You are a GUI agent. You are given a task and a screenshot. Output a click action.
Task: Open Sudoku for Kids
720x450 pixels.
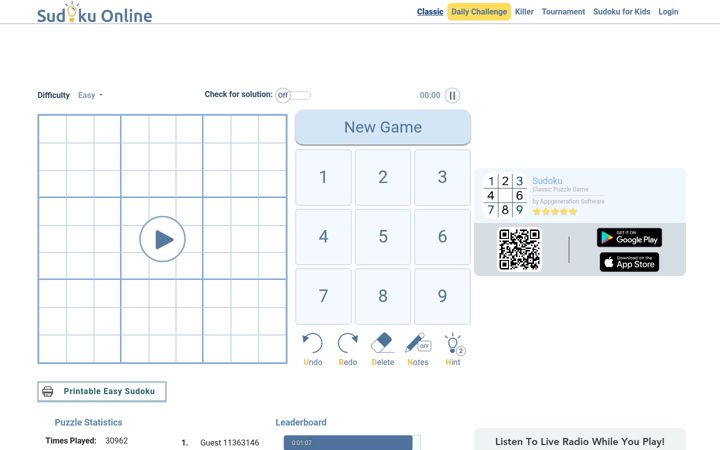pyautogui.click(x=622, y=12)
